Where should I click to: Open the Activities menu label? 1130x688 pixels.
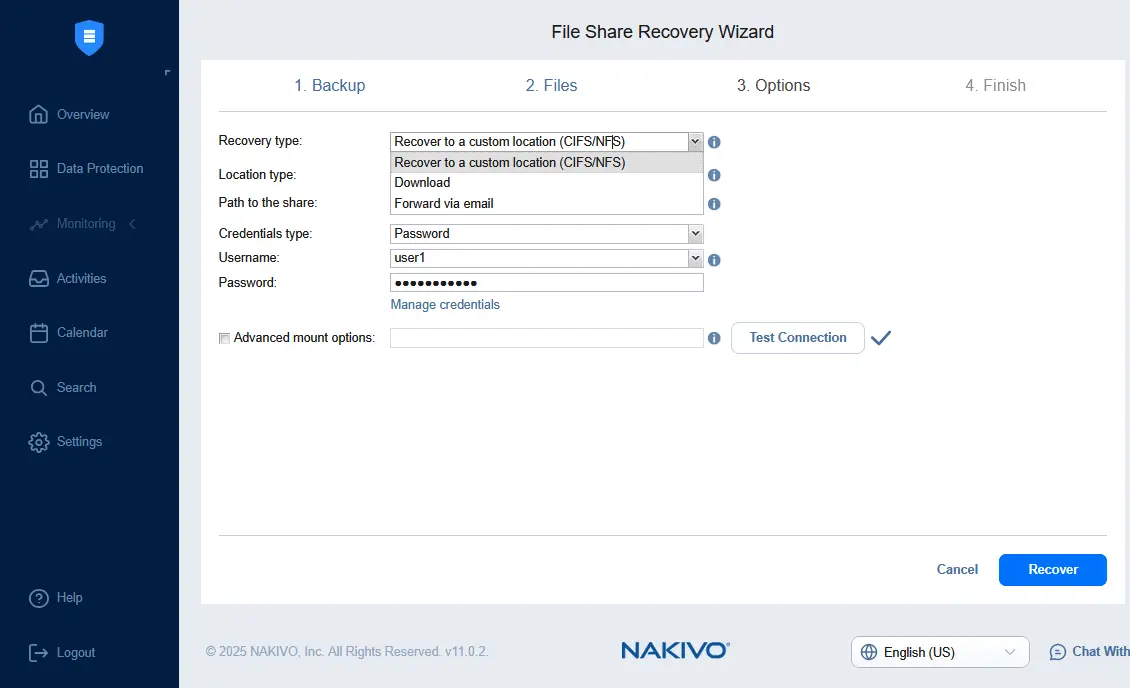(81, 279)
